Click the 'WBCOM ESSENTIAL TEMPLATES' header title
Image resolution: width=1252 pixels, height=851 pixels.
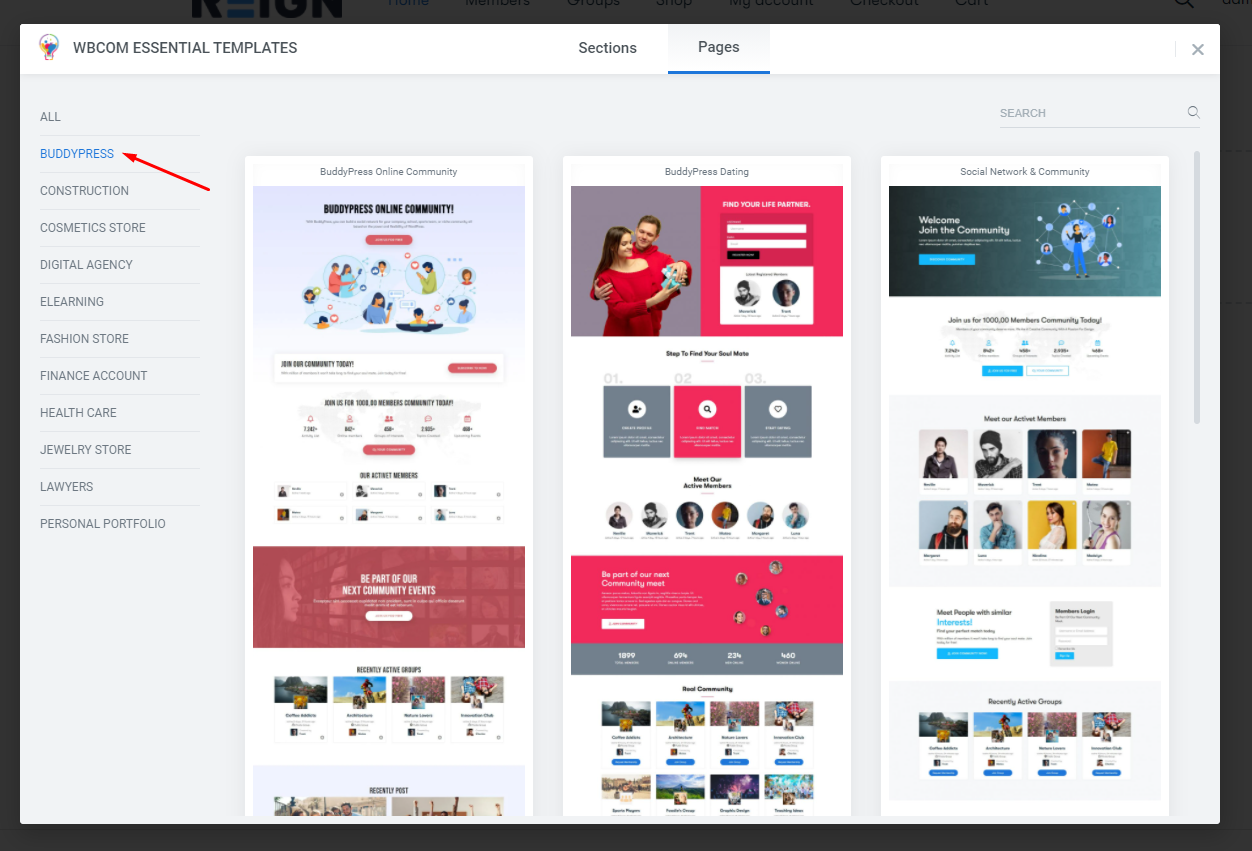[x=185, y=48]
